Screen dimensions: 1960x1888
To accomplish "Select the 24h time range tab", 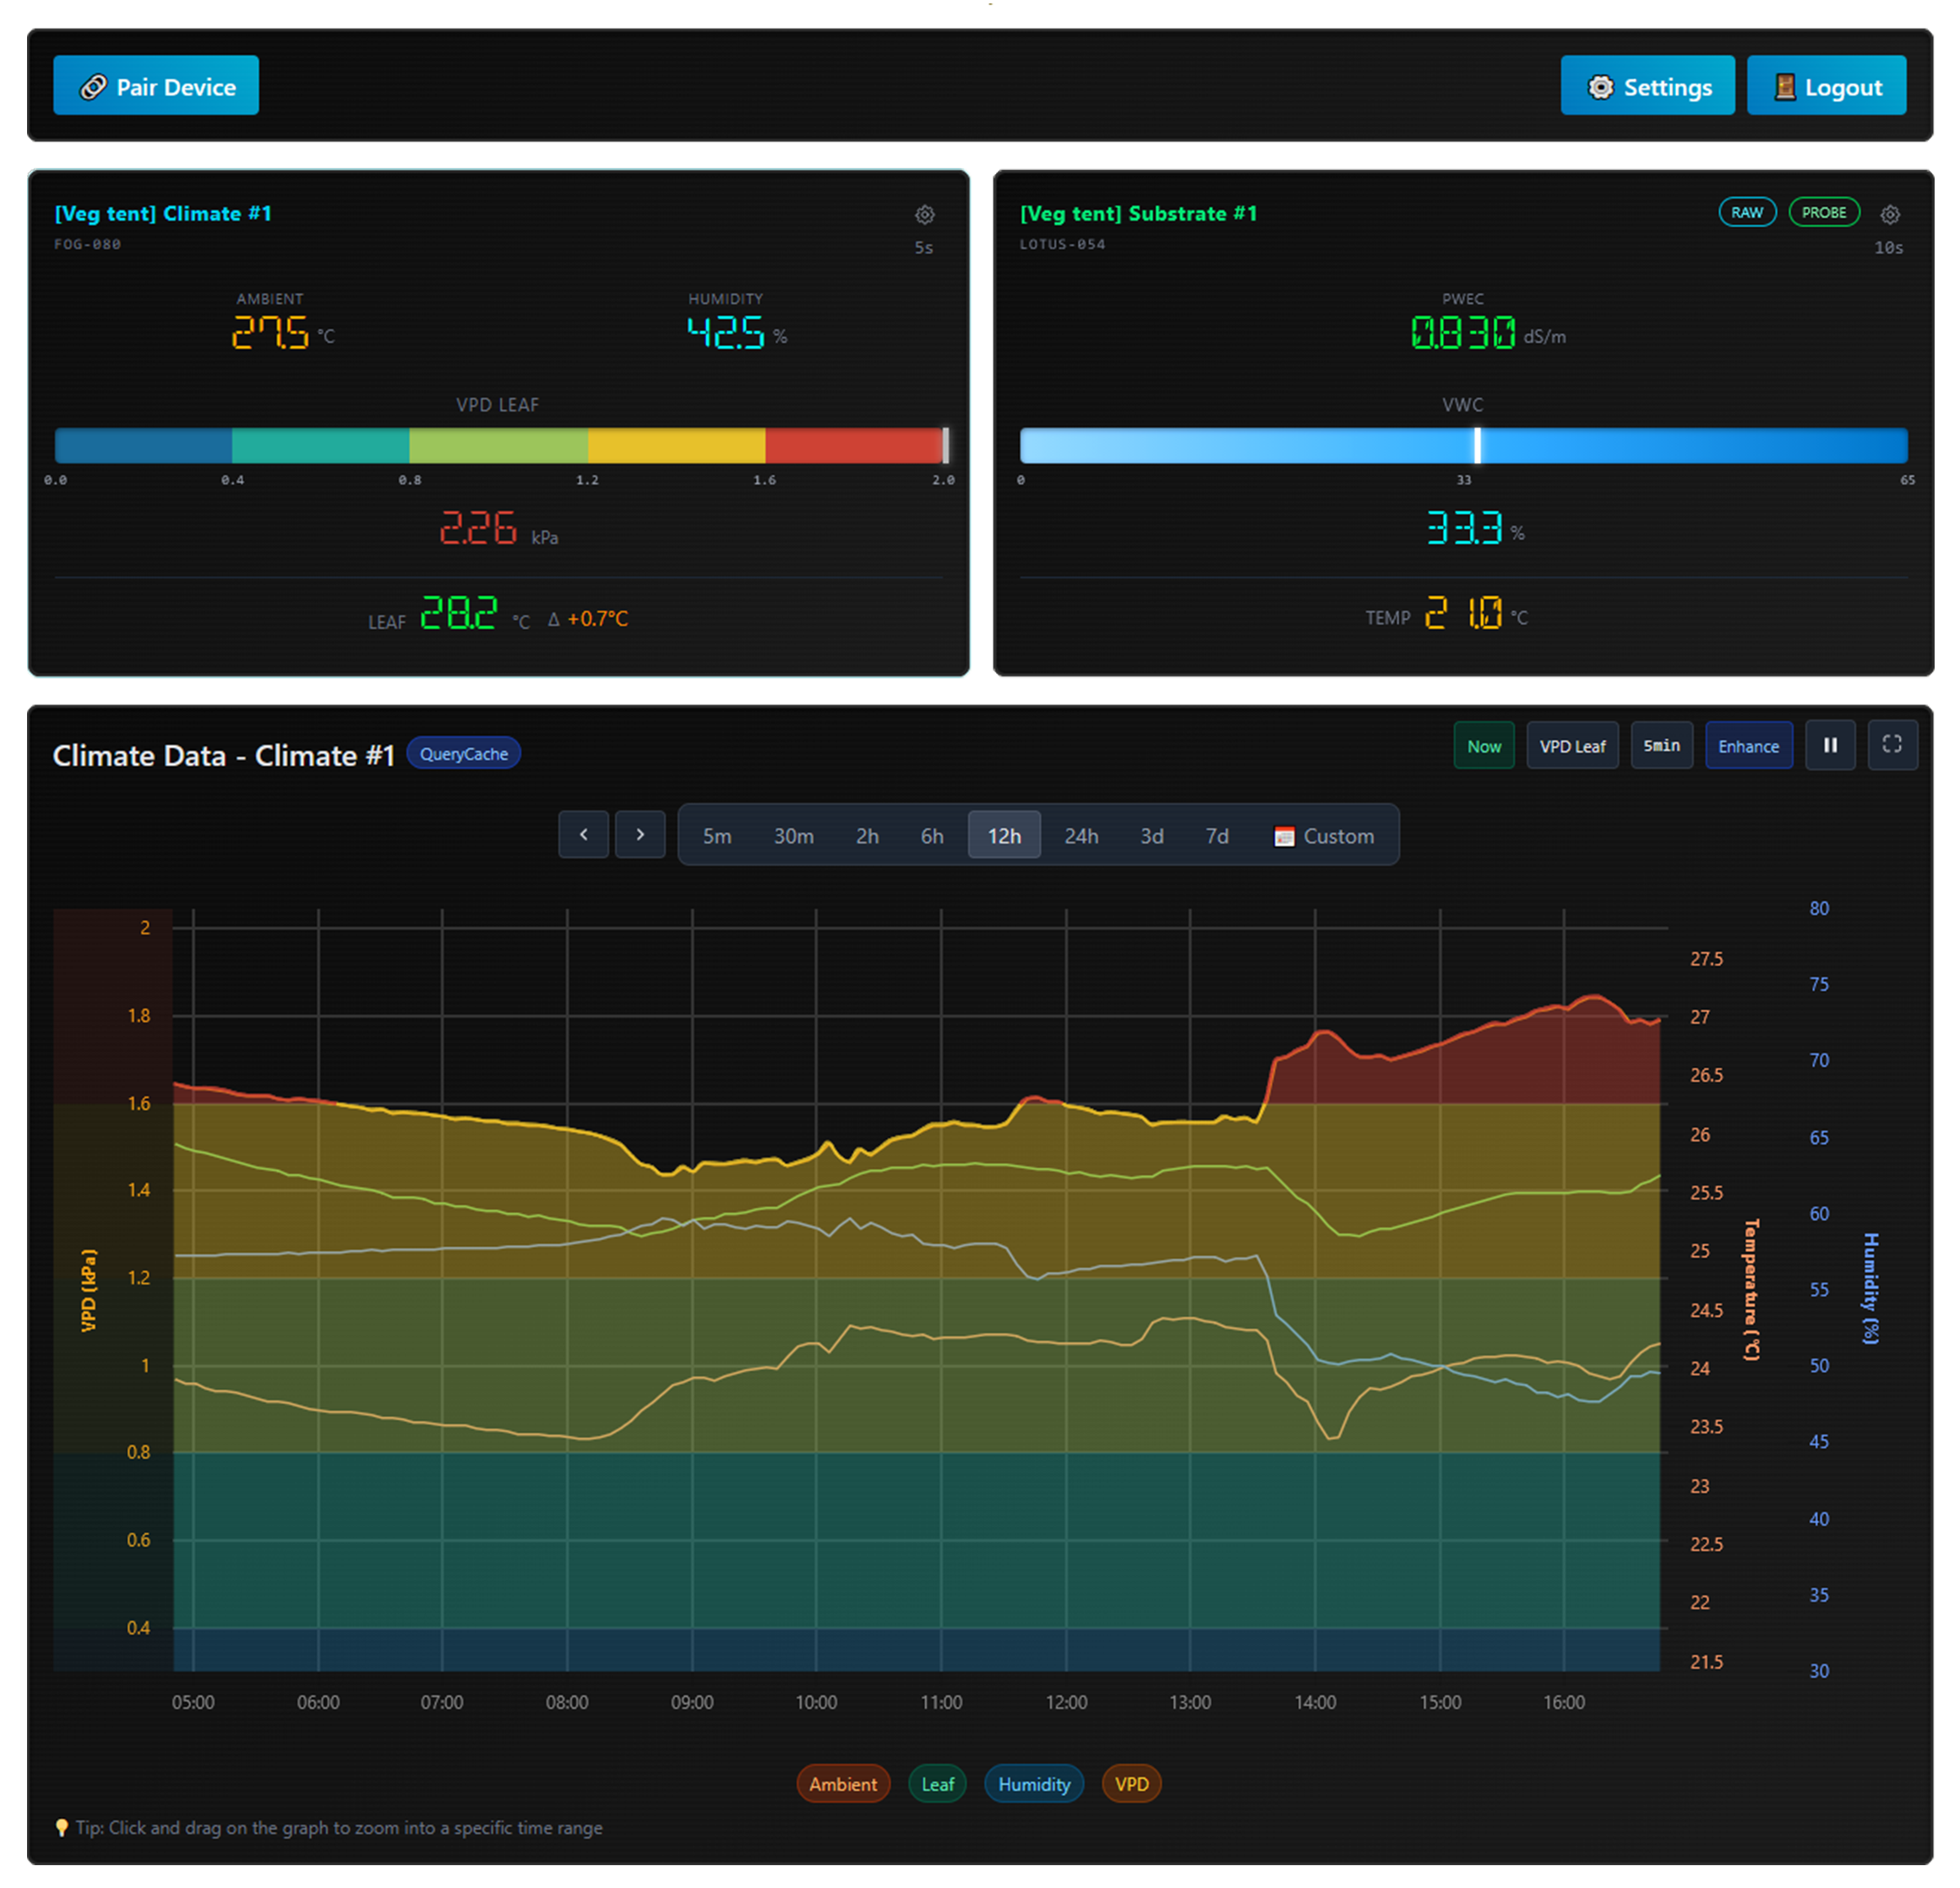I will click(1080, 836).
